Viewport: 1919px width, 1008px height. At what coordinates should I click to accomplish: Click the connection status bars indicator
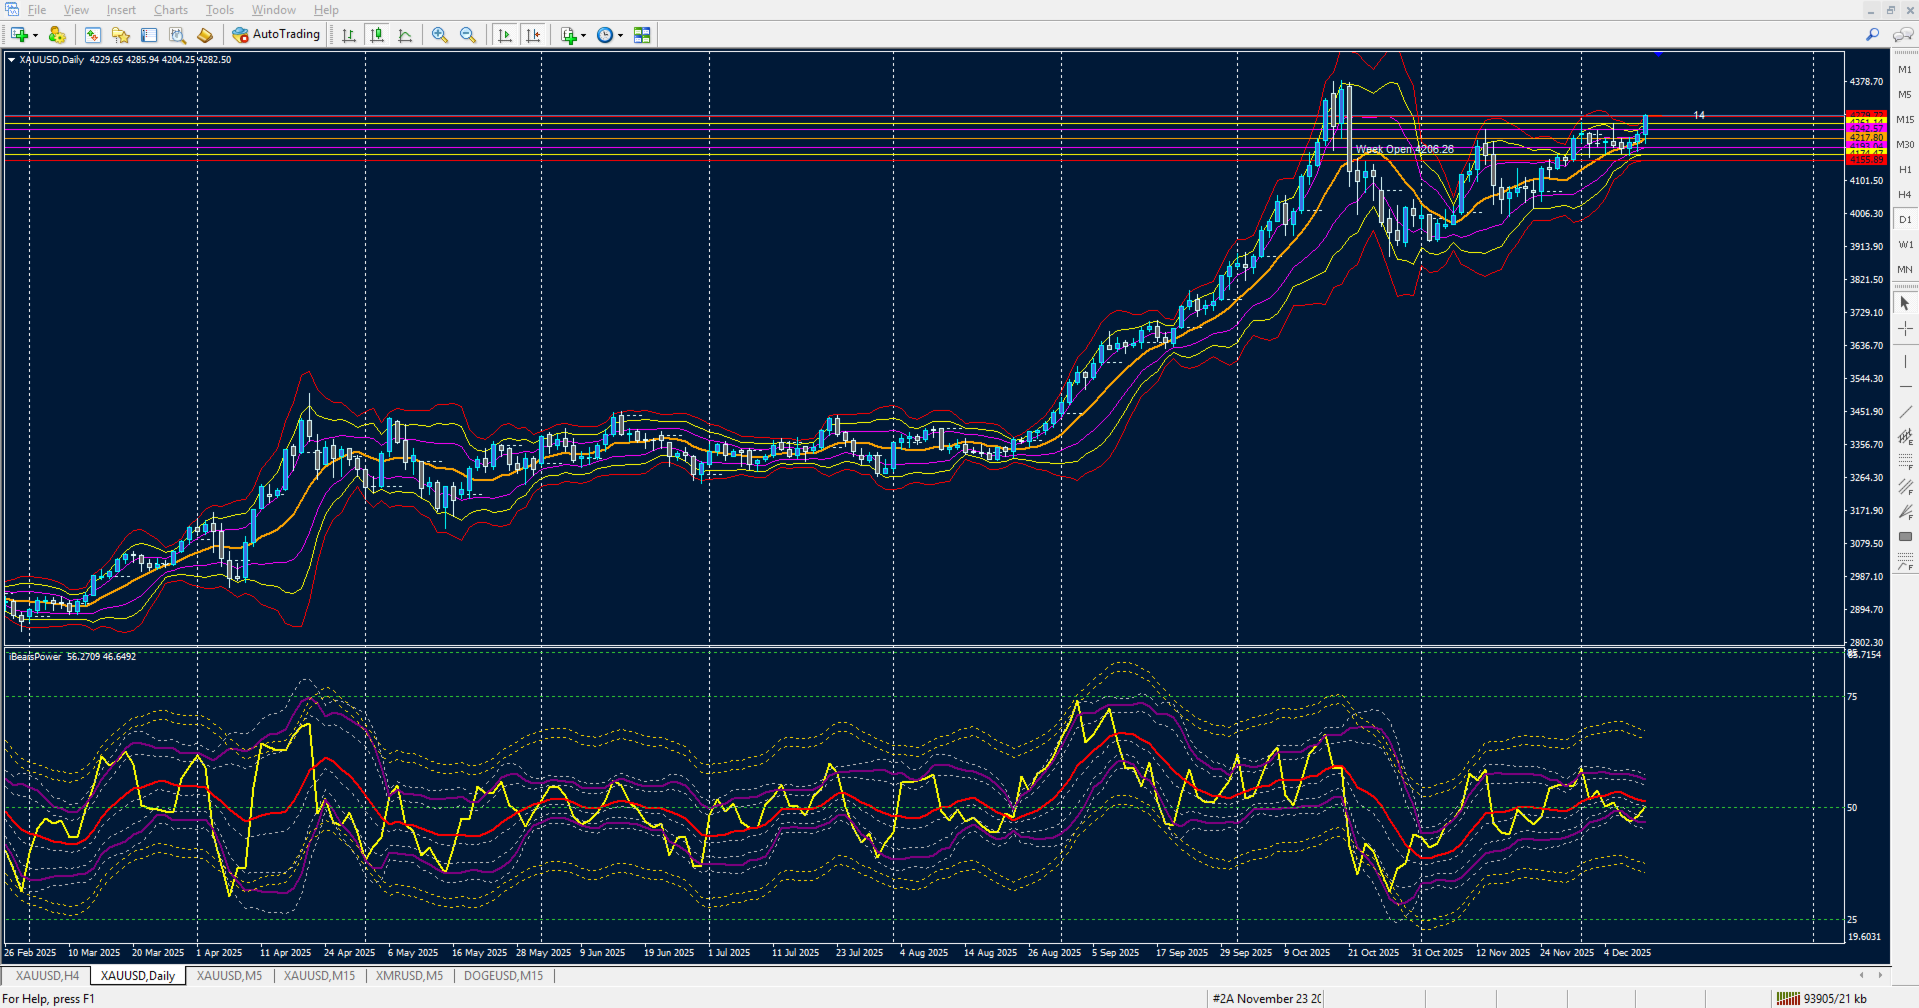click(x=1788, y=998)
